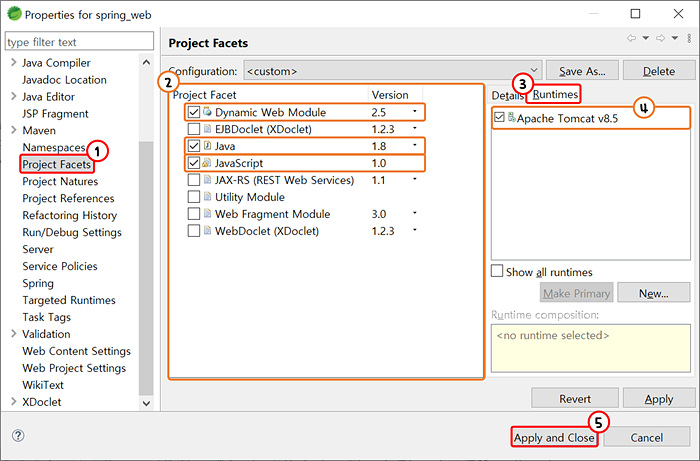Uncheck the JavaScript facet checkbox

[194, 163]
